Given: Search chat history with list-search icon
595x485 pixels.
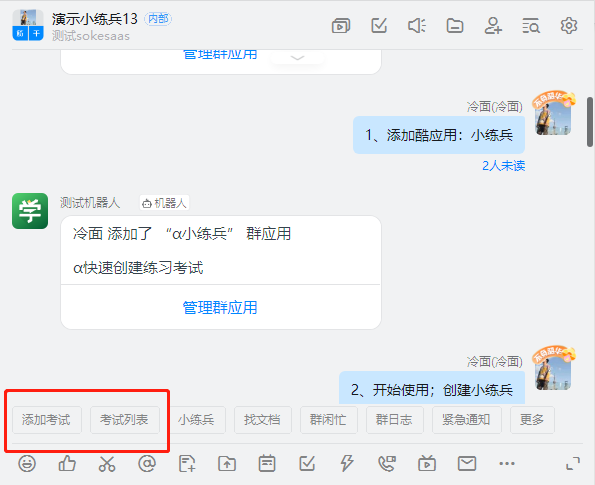Looking at the screenshot, I should [x=531, y=26].
